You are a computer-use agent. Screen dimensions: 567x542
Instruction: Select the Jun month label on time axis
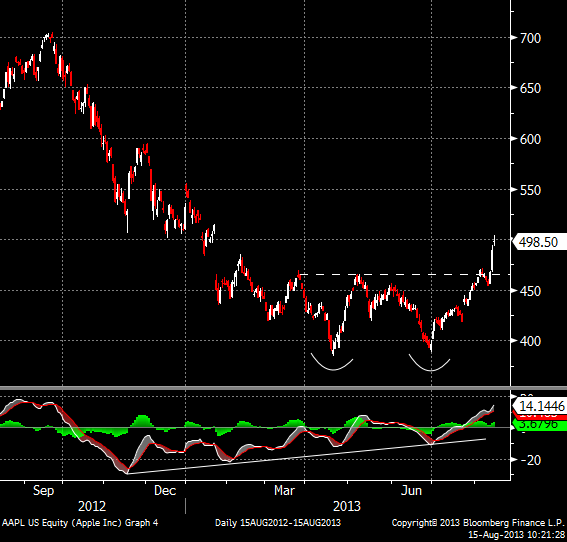click(x=412, y=491)
